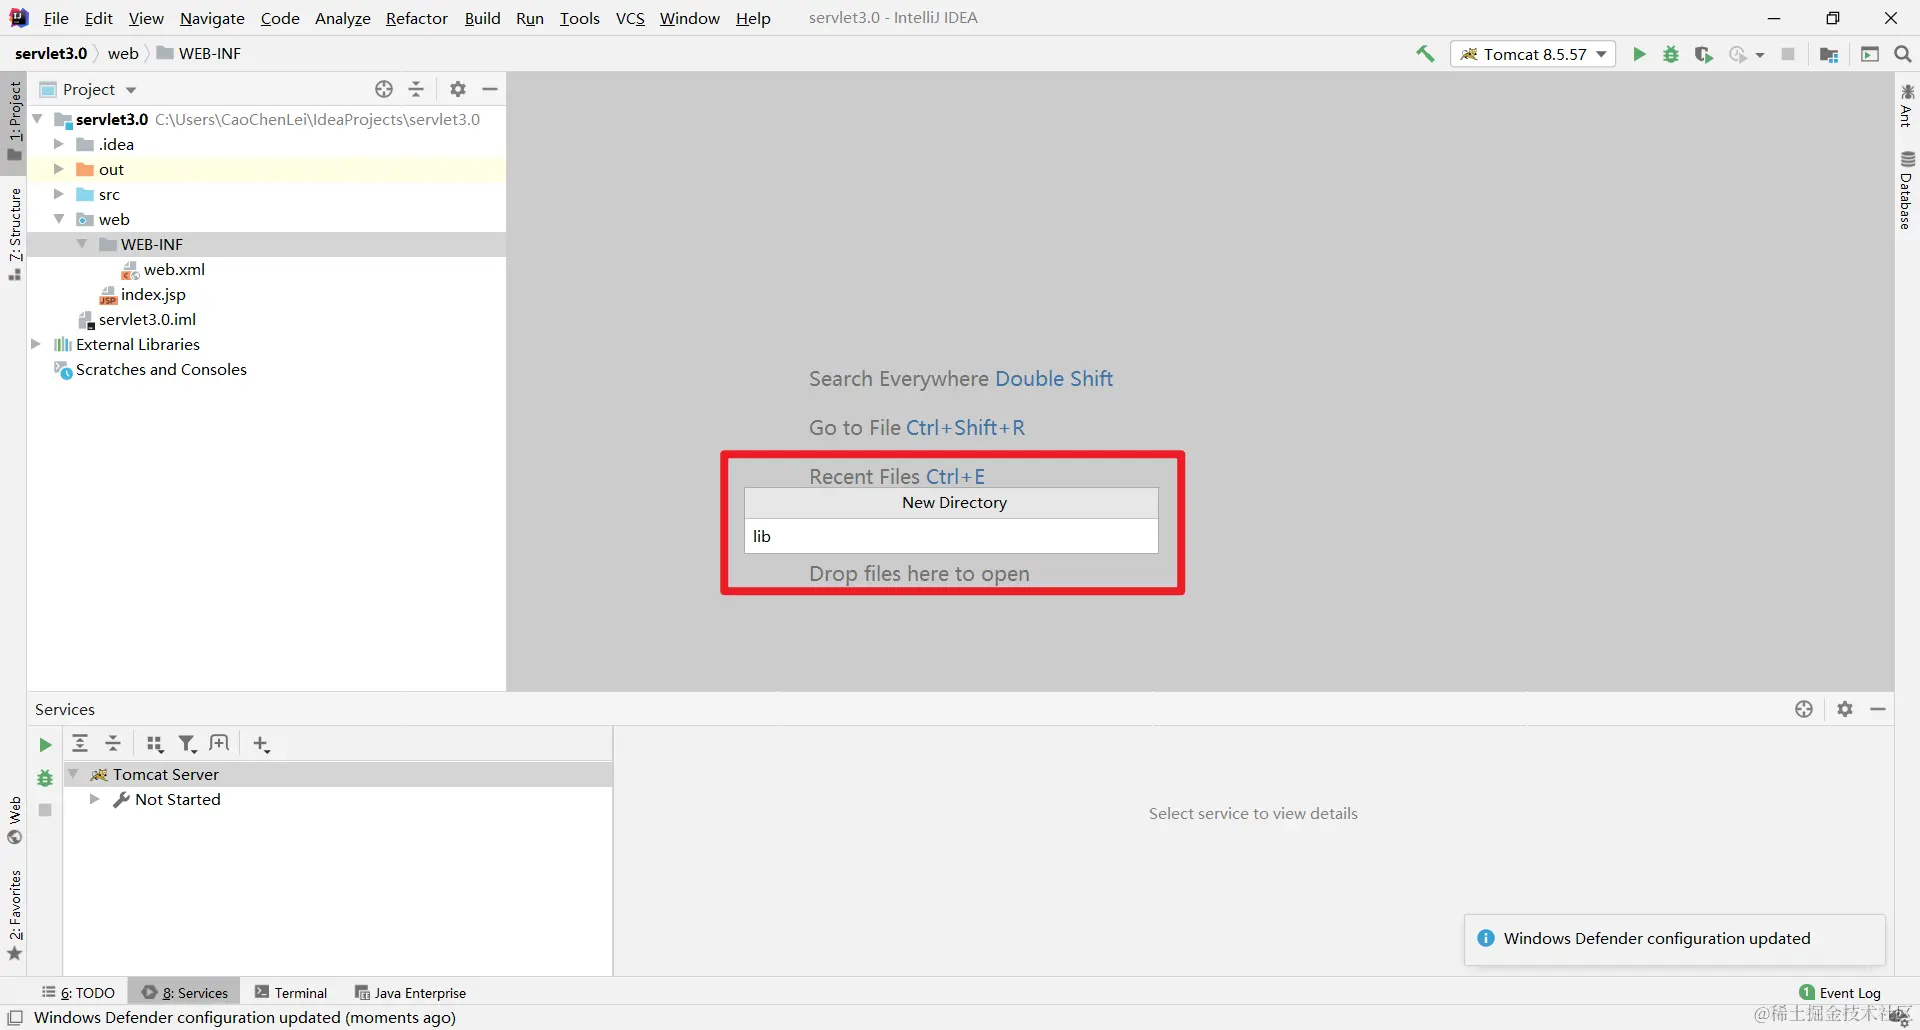The width and height of the screenshot is (1920, 1030).
Task: Click Group By icon in Services toolbar
Action: tap(155, 744)
